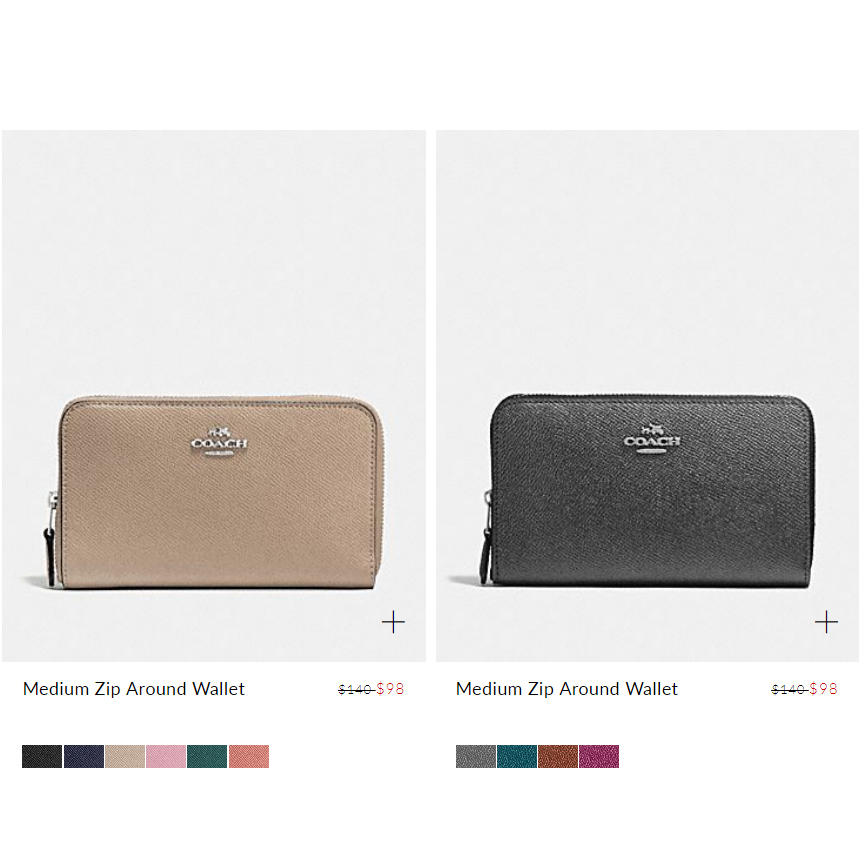Choose brown swatch for right wallet

[558, 756]
